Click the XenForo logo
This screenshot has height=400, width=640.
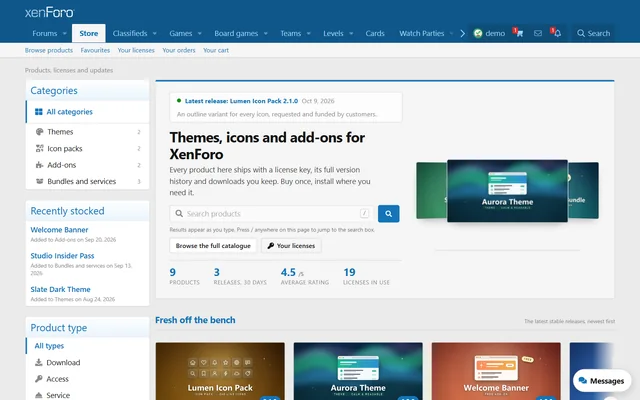49,13
